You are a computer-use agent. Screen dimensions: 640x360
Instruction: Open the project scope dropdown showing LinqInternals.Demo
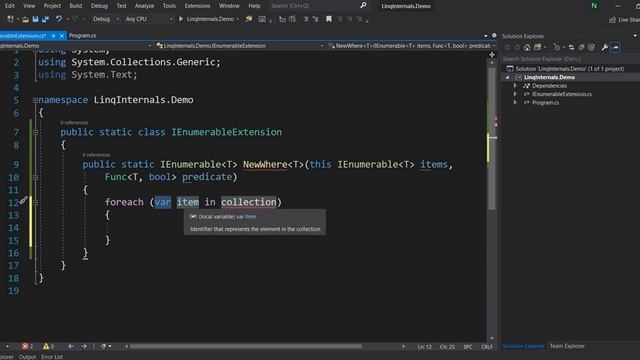coord(77,46)
